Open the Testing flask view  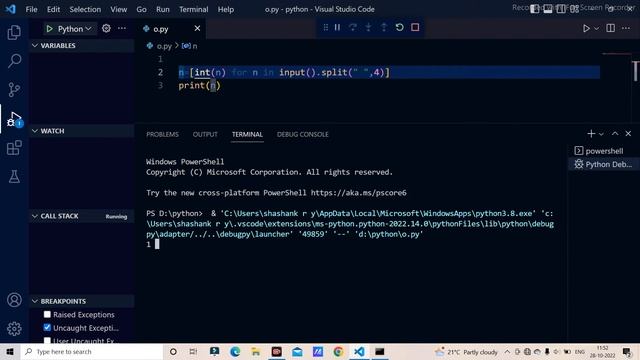pos(14,176)
